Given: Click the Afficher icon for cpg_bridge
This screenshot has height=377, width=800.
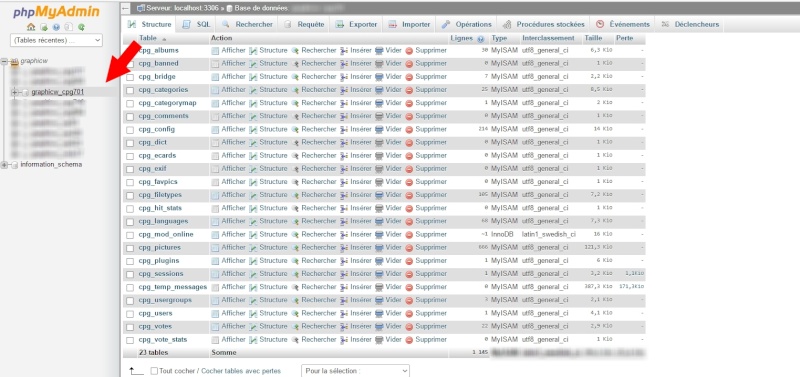Looking at the screenshot, I should pos(215,77).
